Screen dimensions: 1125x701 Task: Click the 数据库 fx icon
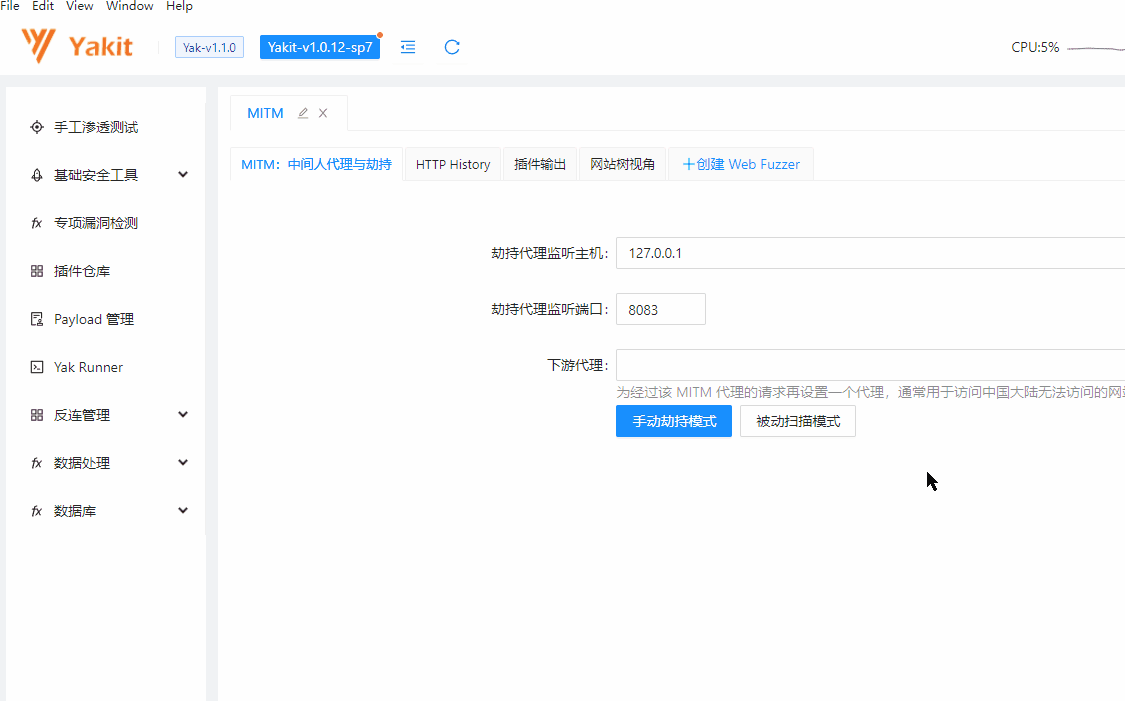click(x=37, y=512)
